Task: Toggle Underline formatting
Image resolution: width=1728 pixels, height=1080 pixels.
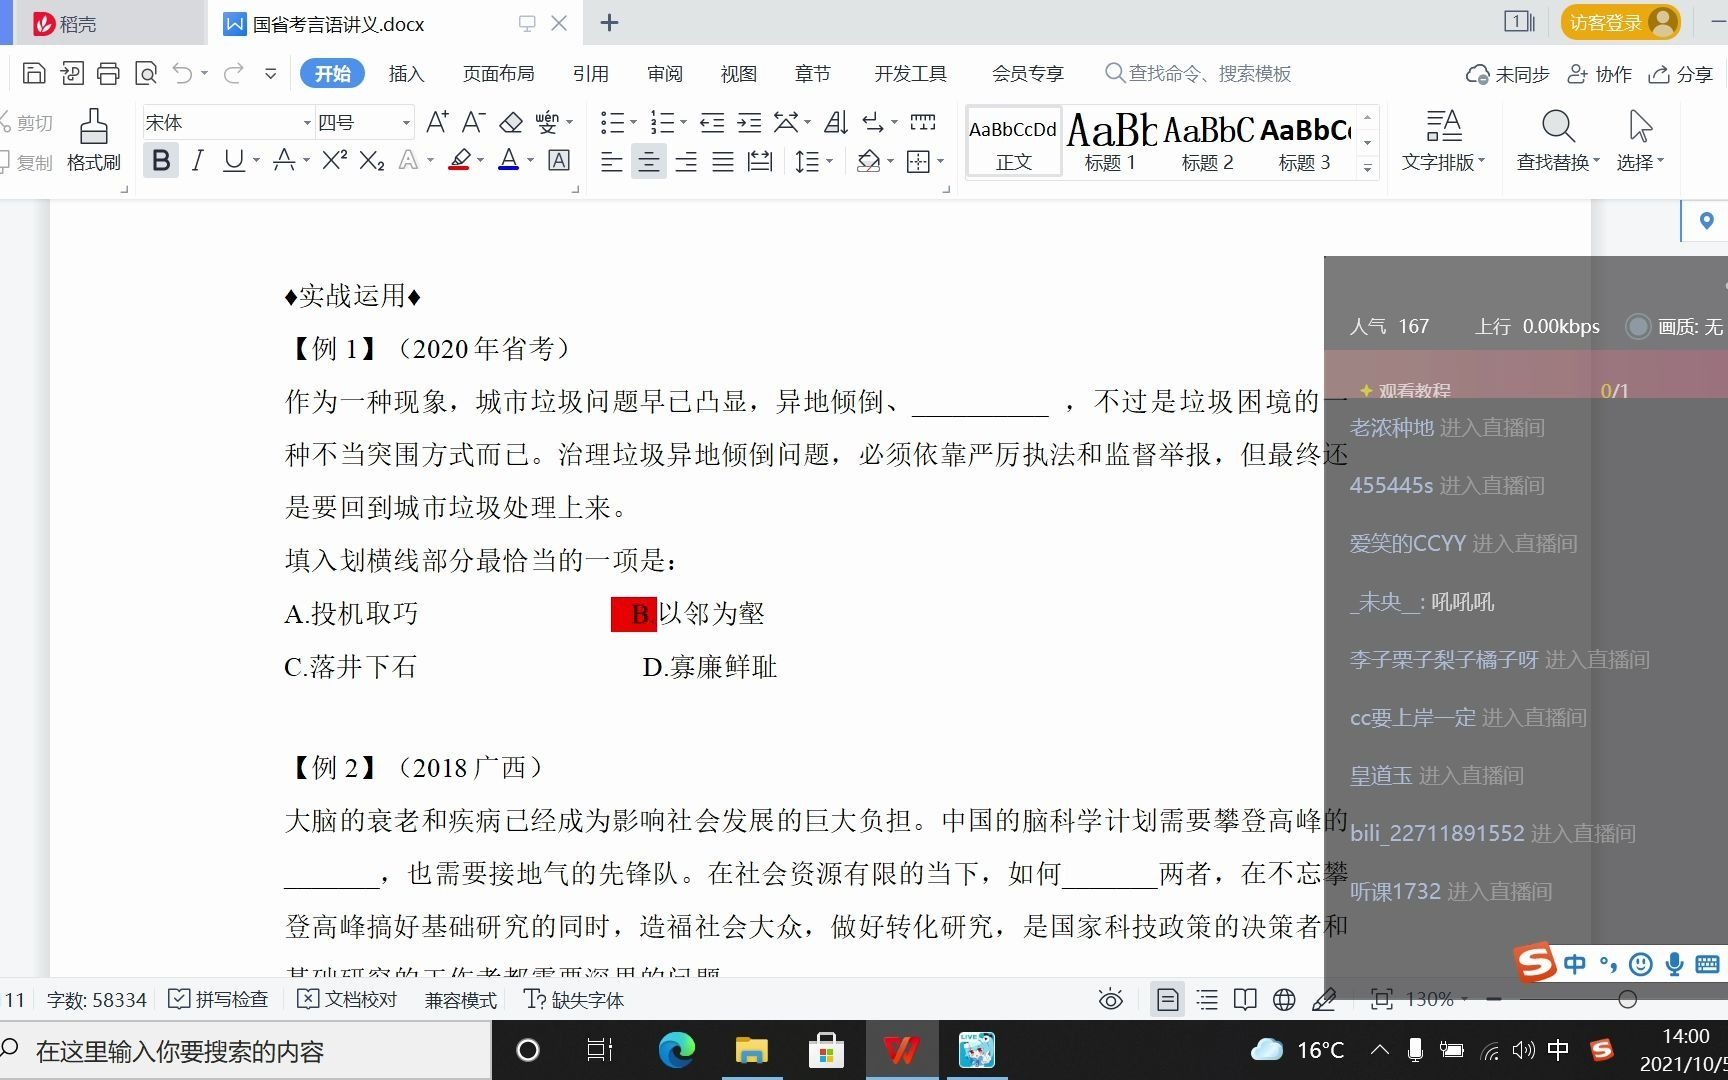Action: click(233, 160)
